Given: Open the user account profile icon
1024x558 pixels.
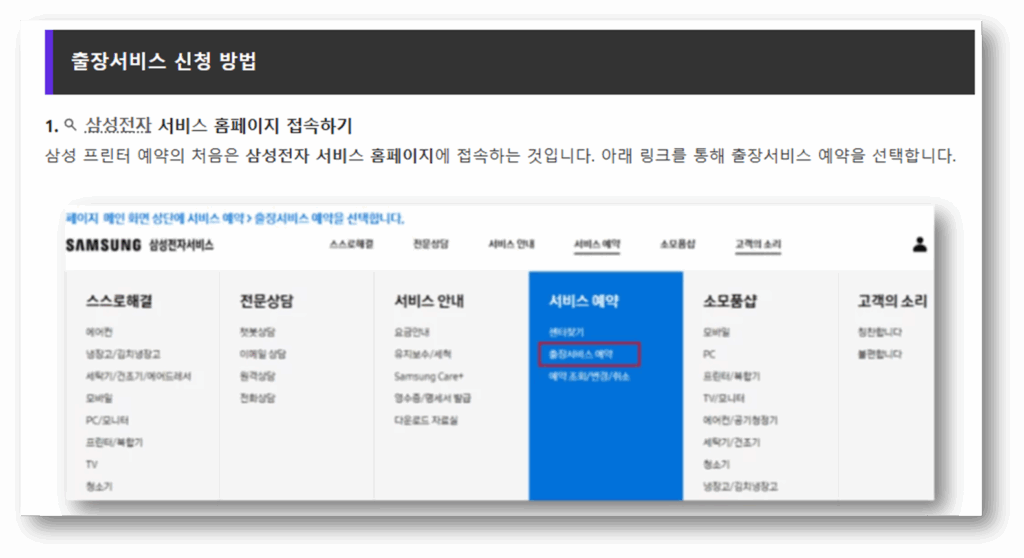Looking at the screenshot, I should pos(920,244).
